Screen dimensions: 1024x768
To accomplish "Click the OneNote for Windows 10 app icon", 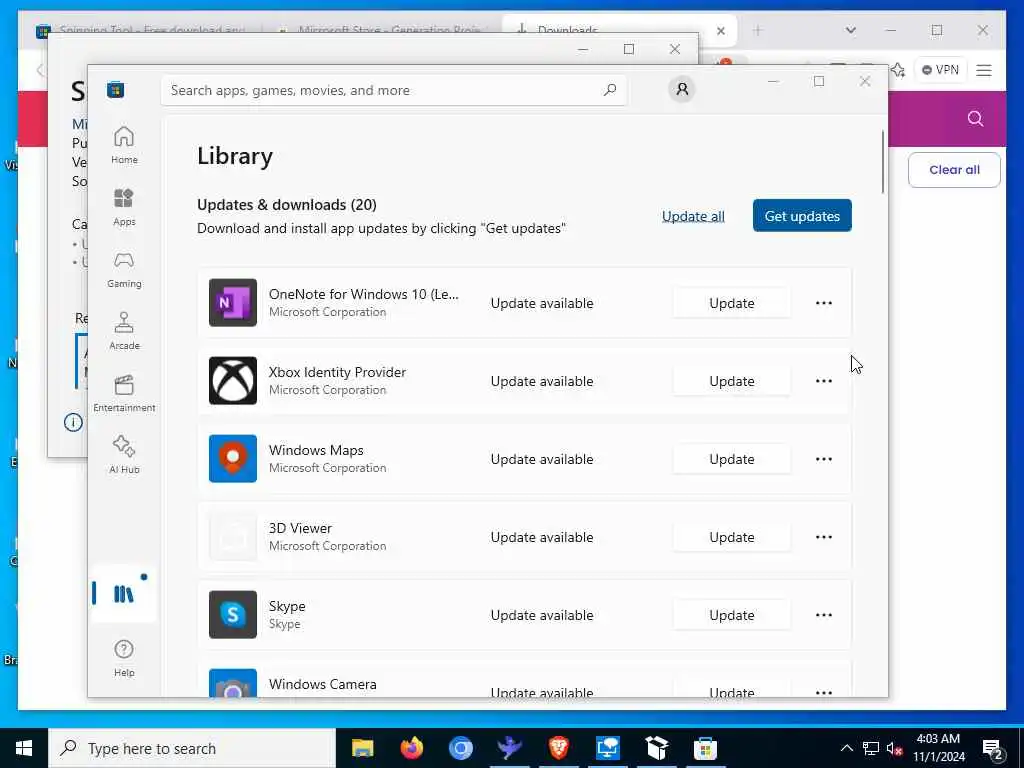I will coord(232,302).
